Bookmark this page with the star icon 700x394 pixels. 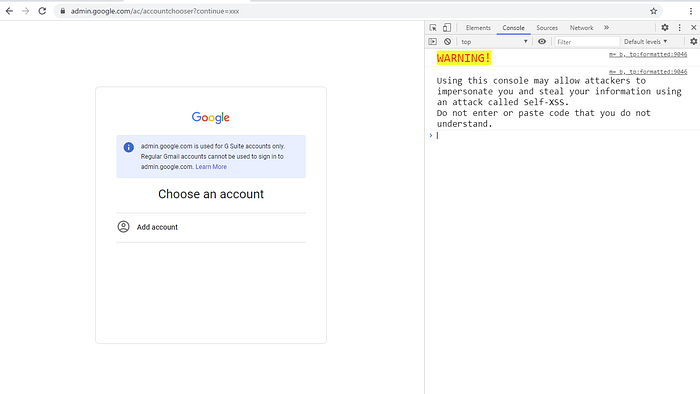[654, 11]
